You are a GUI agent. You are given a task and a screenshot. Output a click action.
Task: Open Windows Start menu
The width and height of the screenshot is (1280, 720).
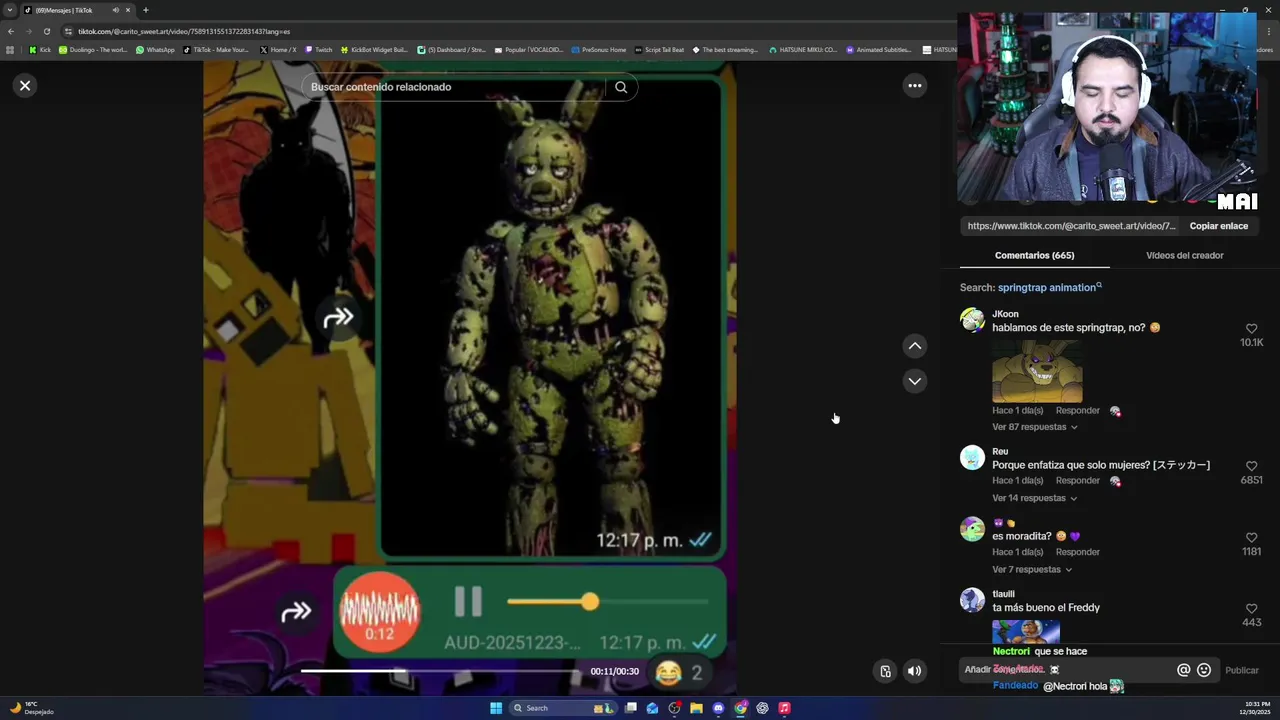coord(496,708)
